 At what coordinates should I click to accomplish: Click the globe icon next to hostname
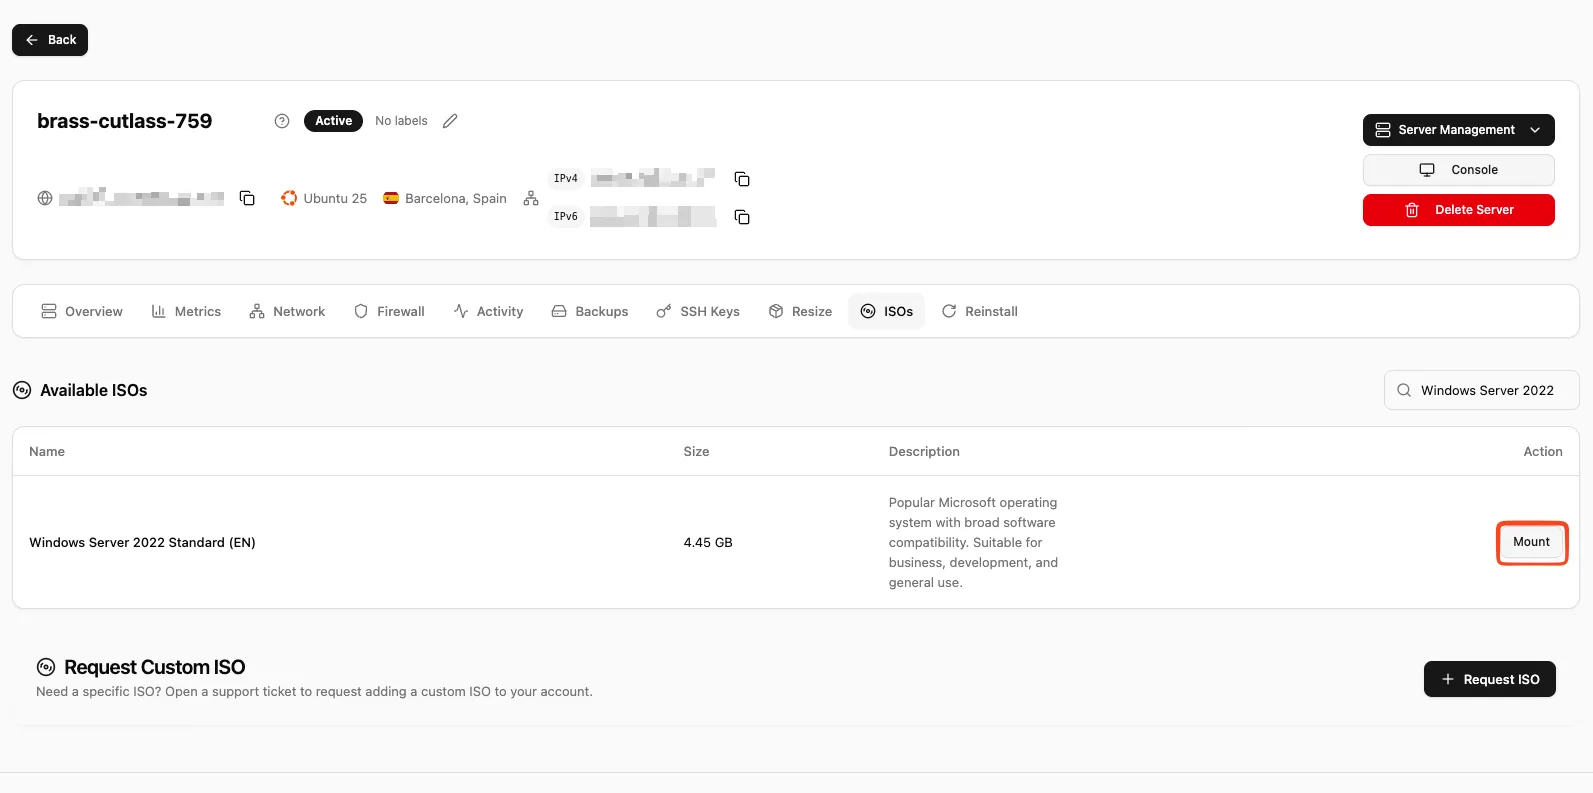coord(45,198)
